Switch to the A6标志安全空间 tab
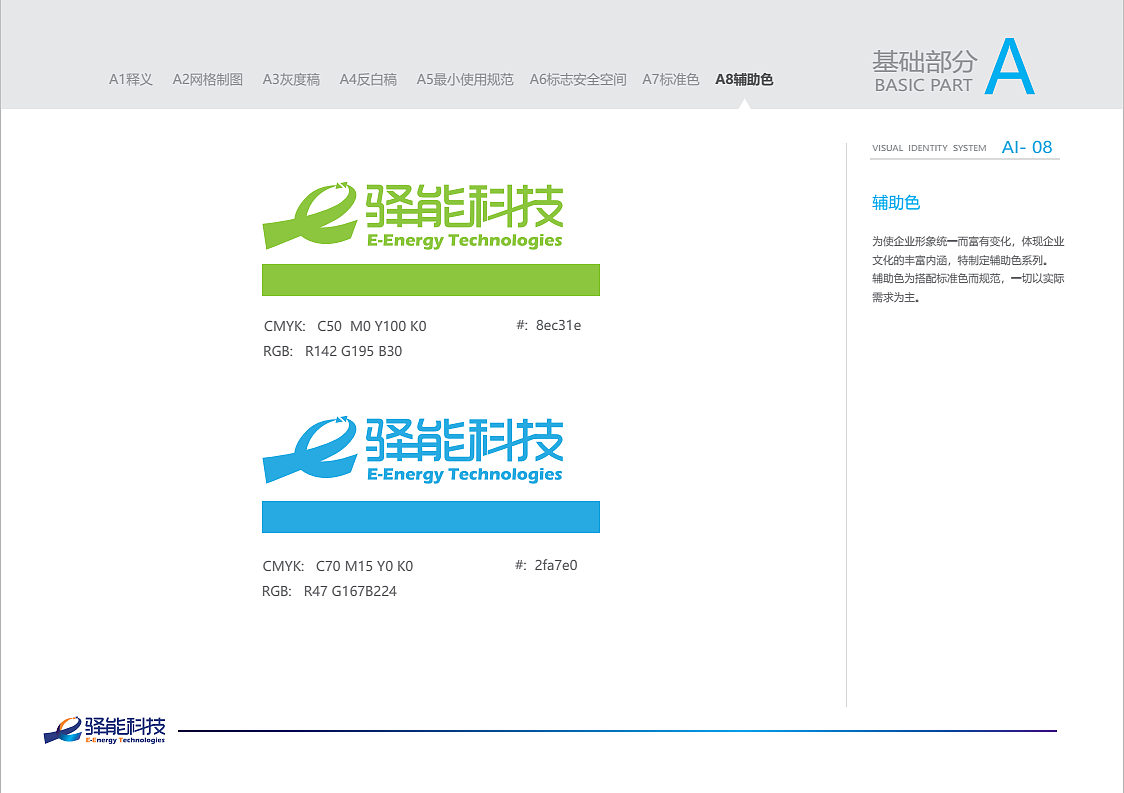 click(x=578, y=80)
